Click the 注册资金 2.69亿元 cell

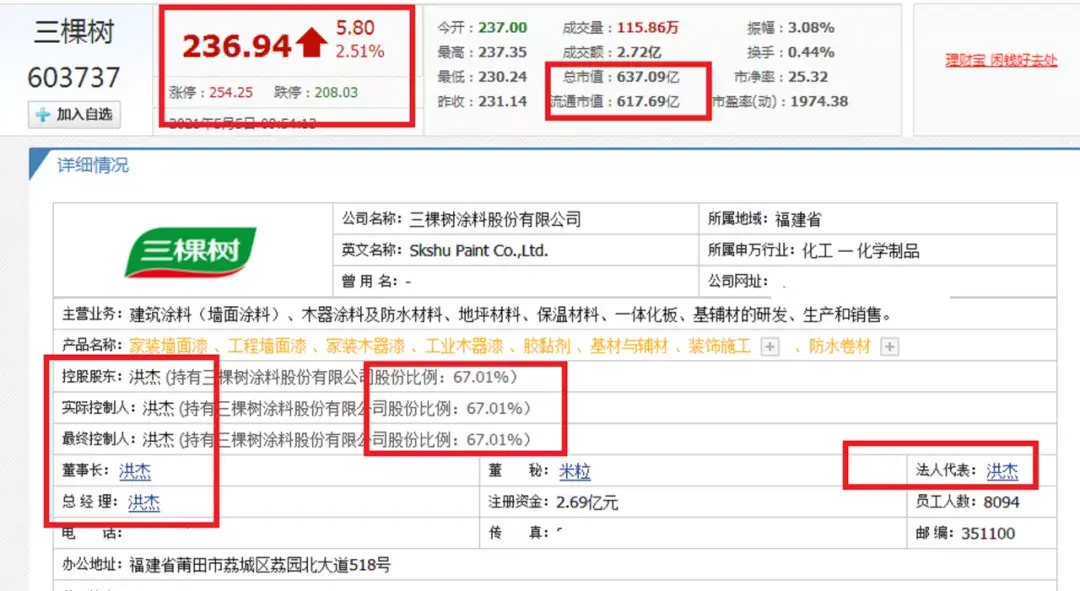click(x=693, y=502)
